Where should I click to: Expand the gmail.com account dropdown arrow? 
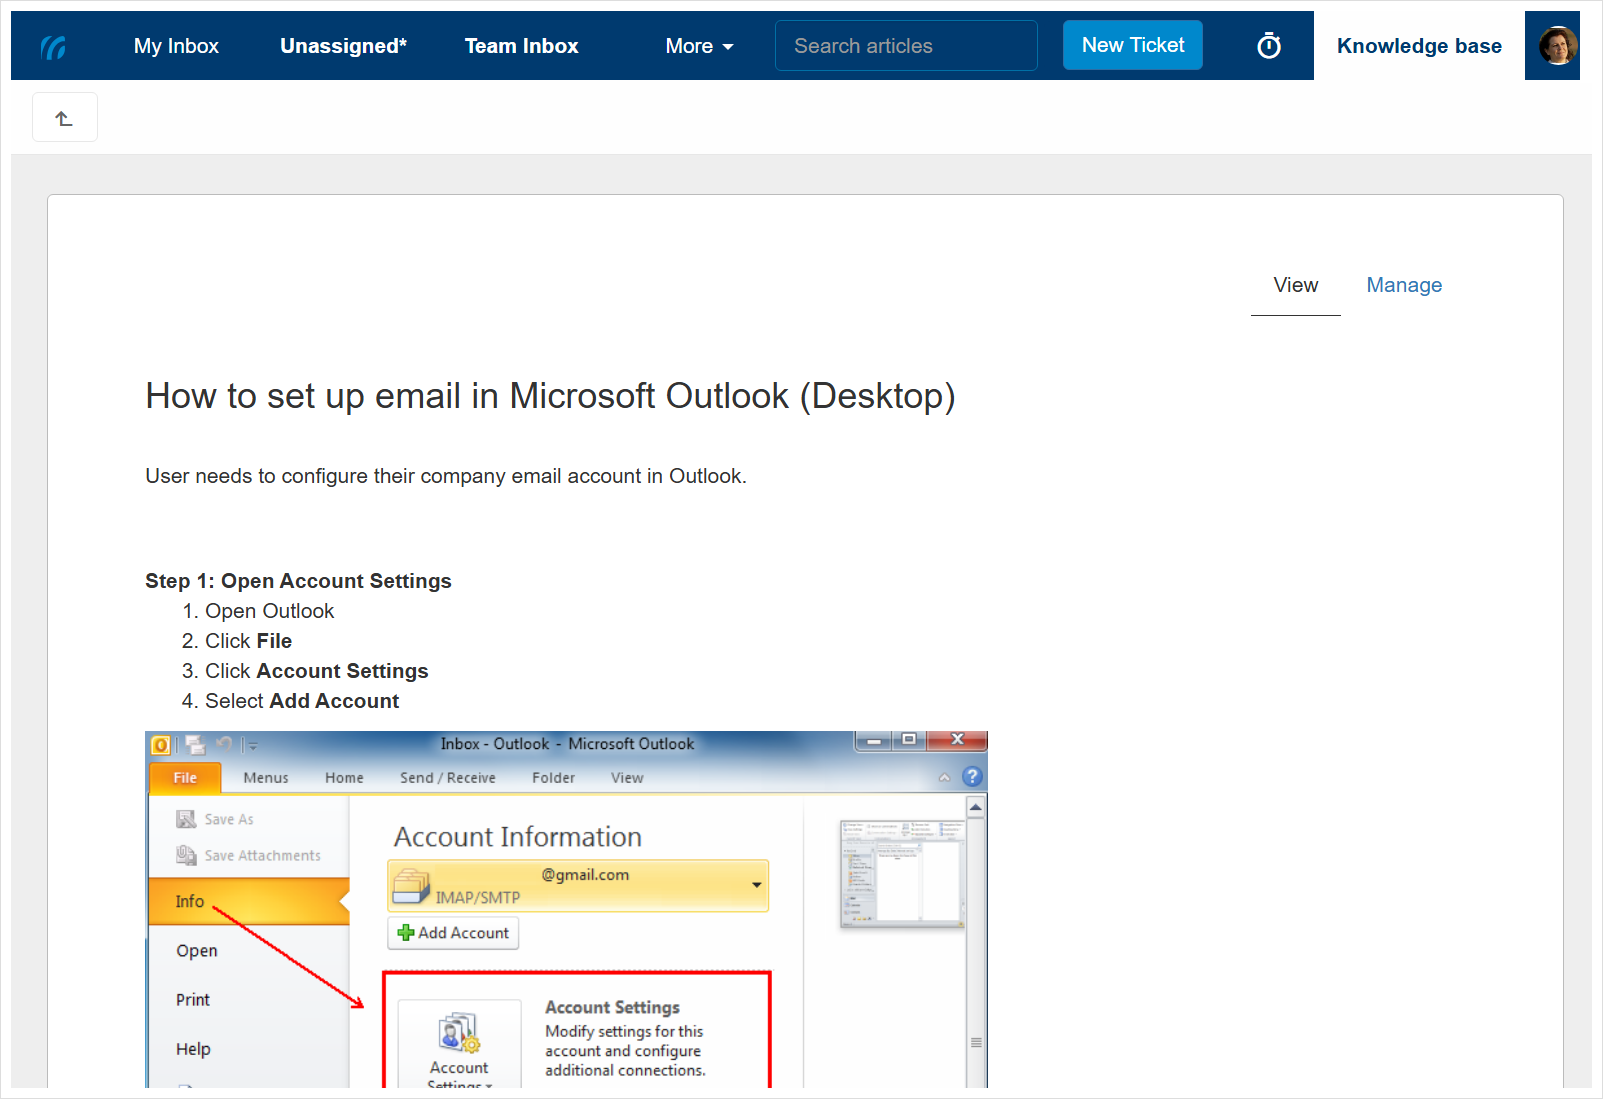click(x=756, y=885)
